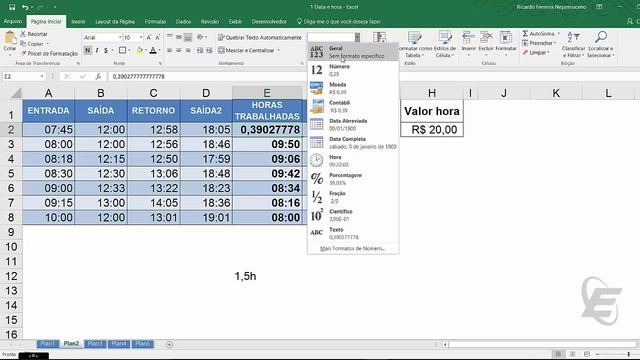
Task: Click the font color A button
Action: [153, 50]
